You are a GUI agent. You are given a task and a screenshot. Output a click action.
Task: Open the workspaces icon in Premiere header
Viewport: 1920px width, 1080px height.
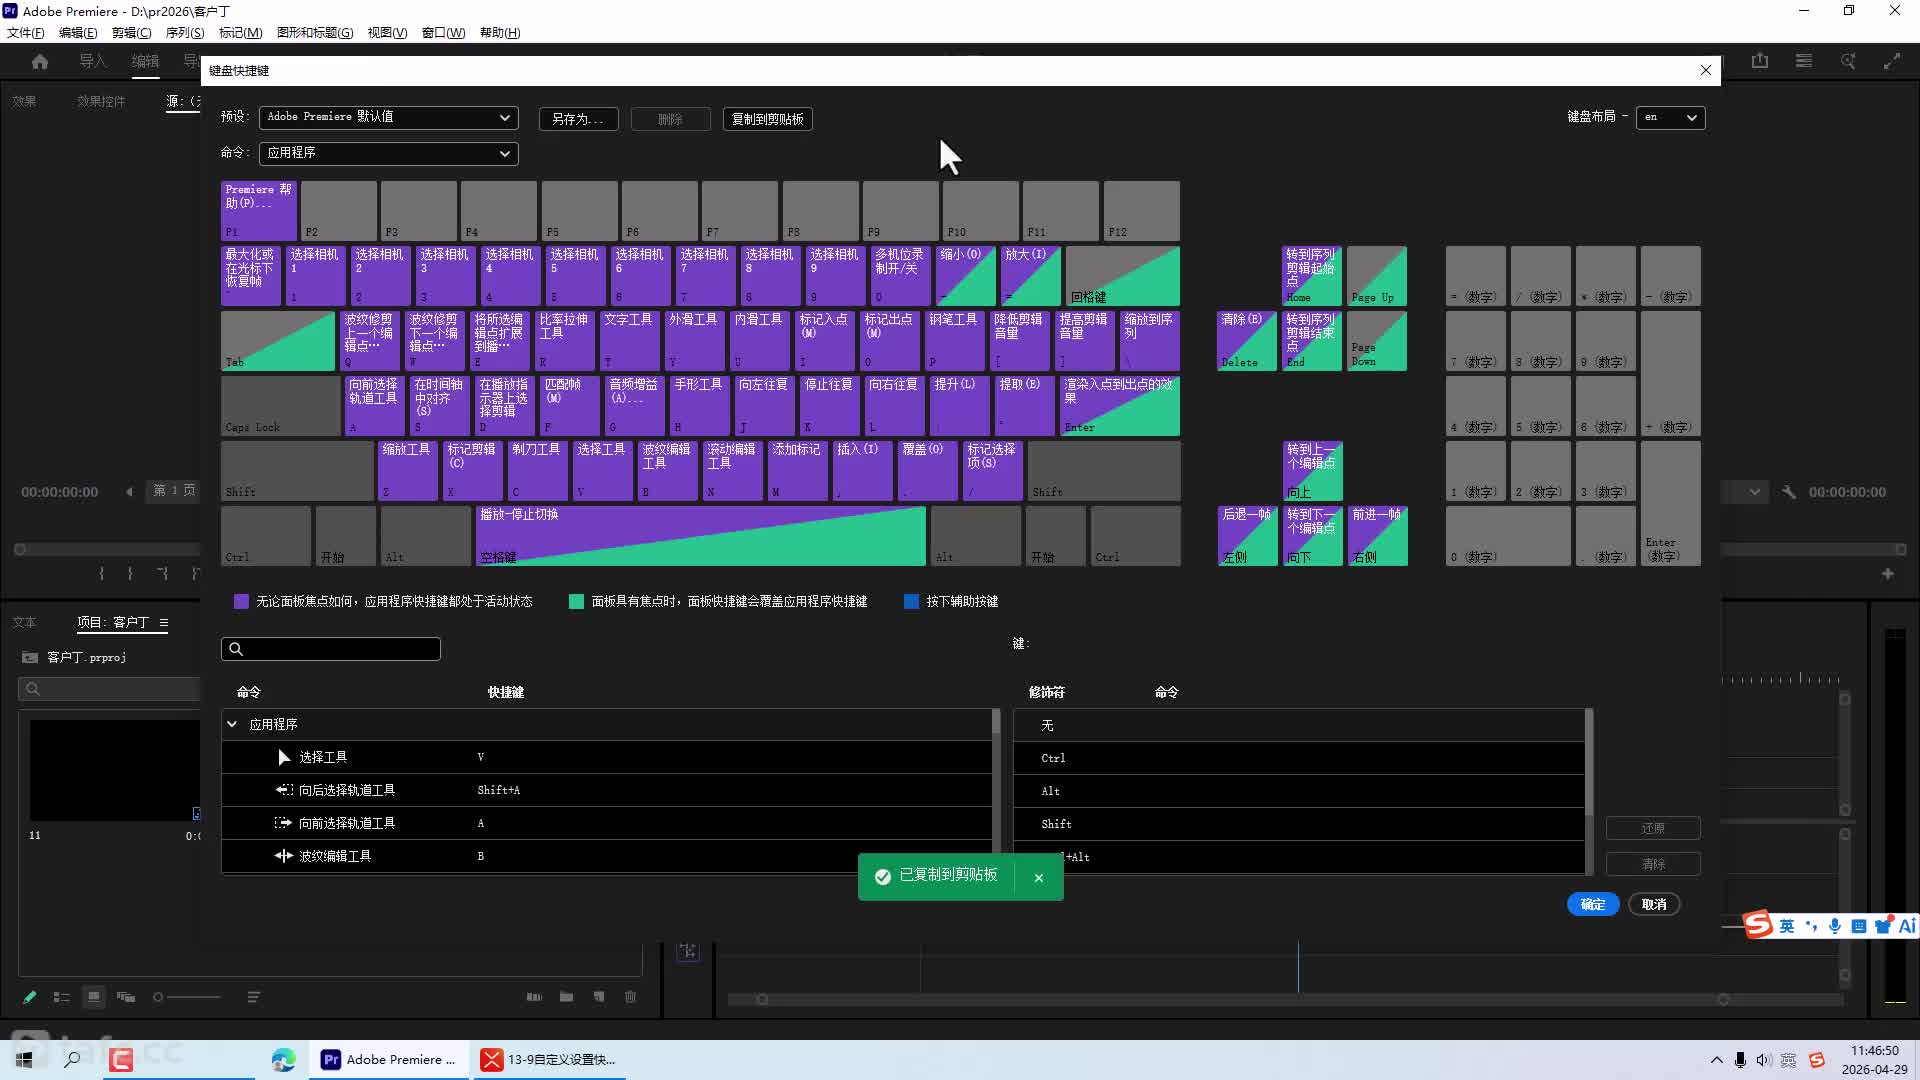point(1804,61)
